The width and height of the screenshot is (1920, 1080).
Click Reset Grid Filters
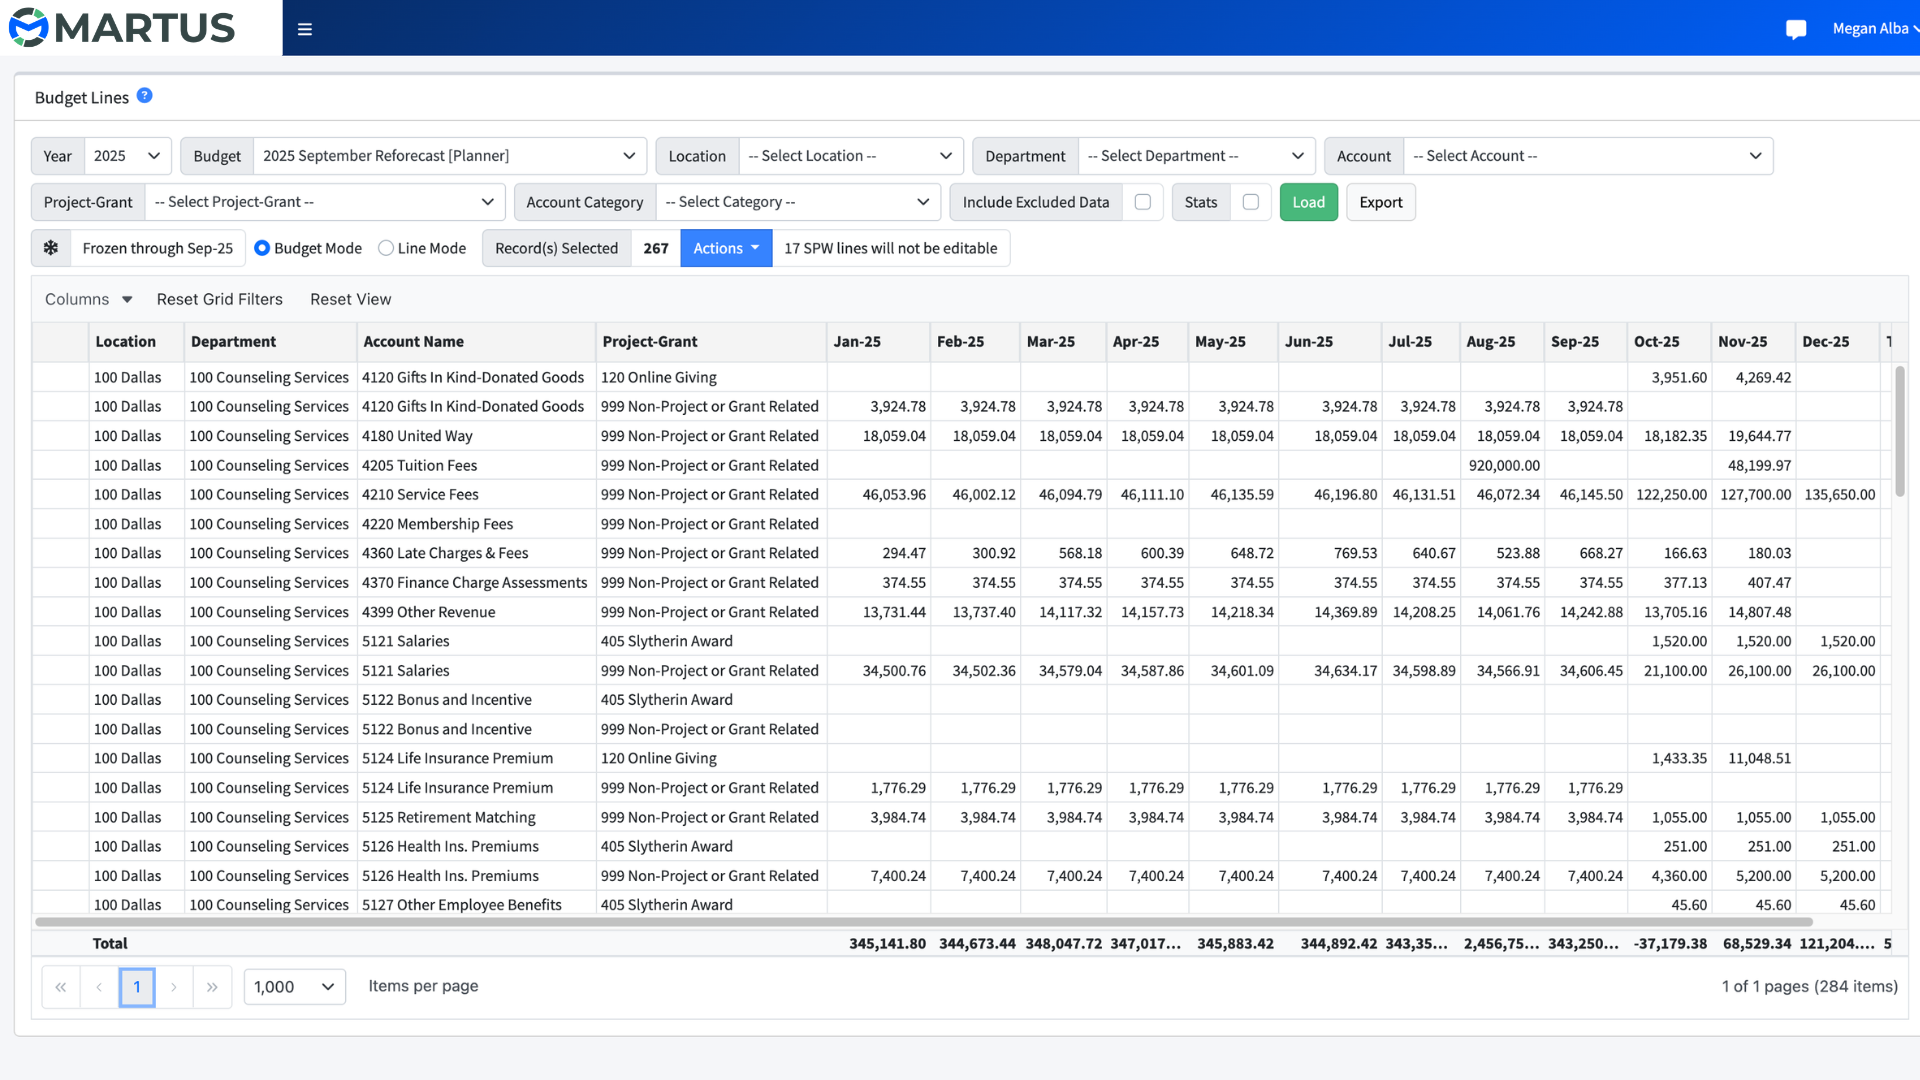pyautogui.click(x=220, y=299)
